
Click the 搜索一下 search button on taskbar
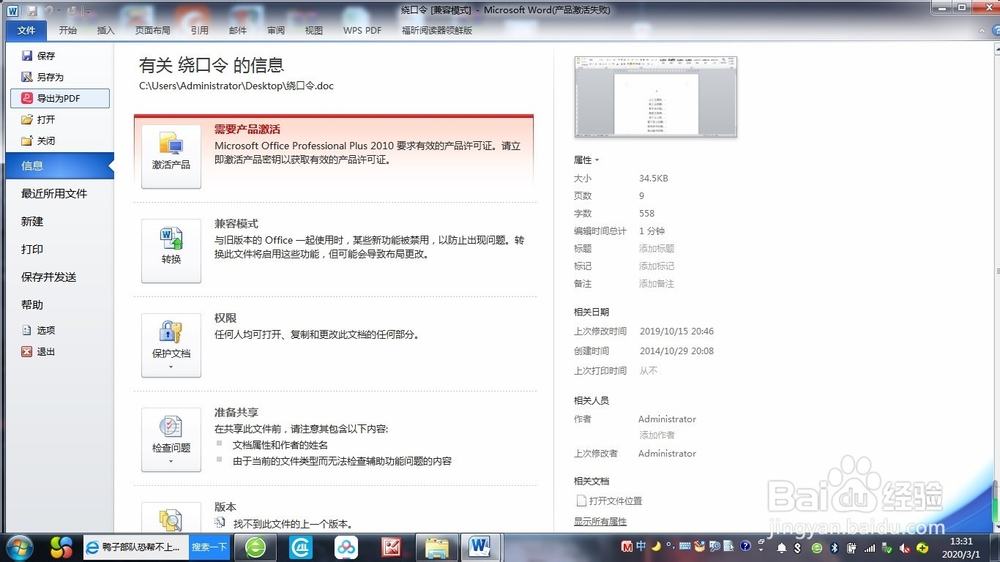[209, 547]
